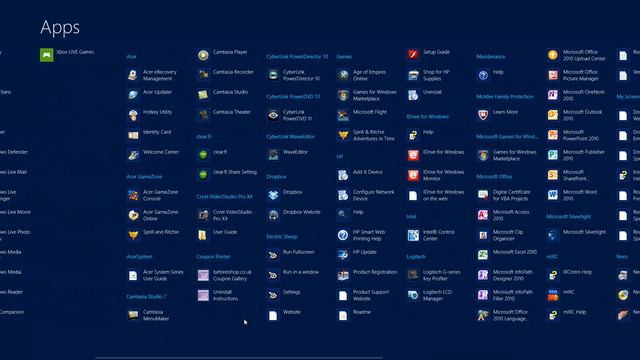The width and height of the screenshot is (640, 360).
Task: Select "Microsoft InfoPath Designer 2010" label
Action: (x=513, y=275)
